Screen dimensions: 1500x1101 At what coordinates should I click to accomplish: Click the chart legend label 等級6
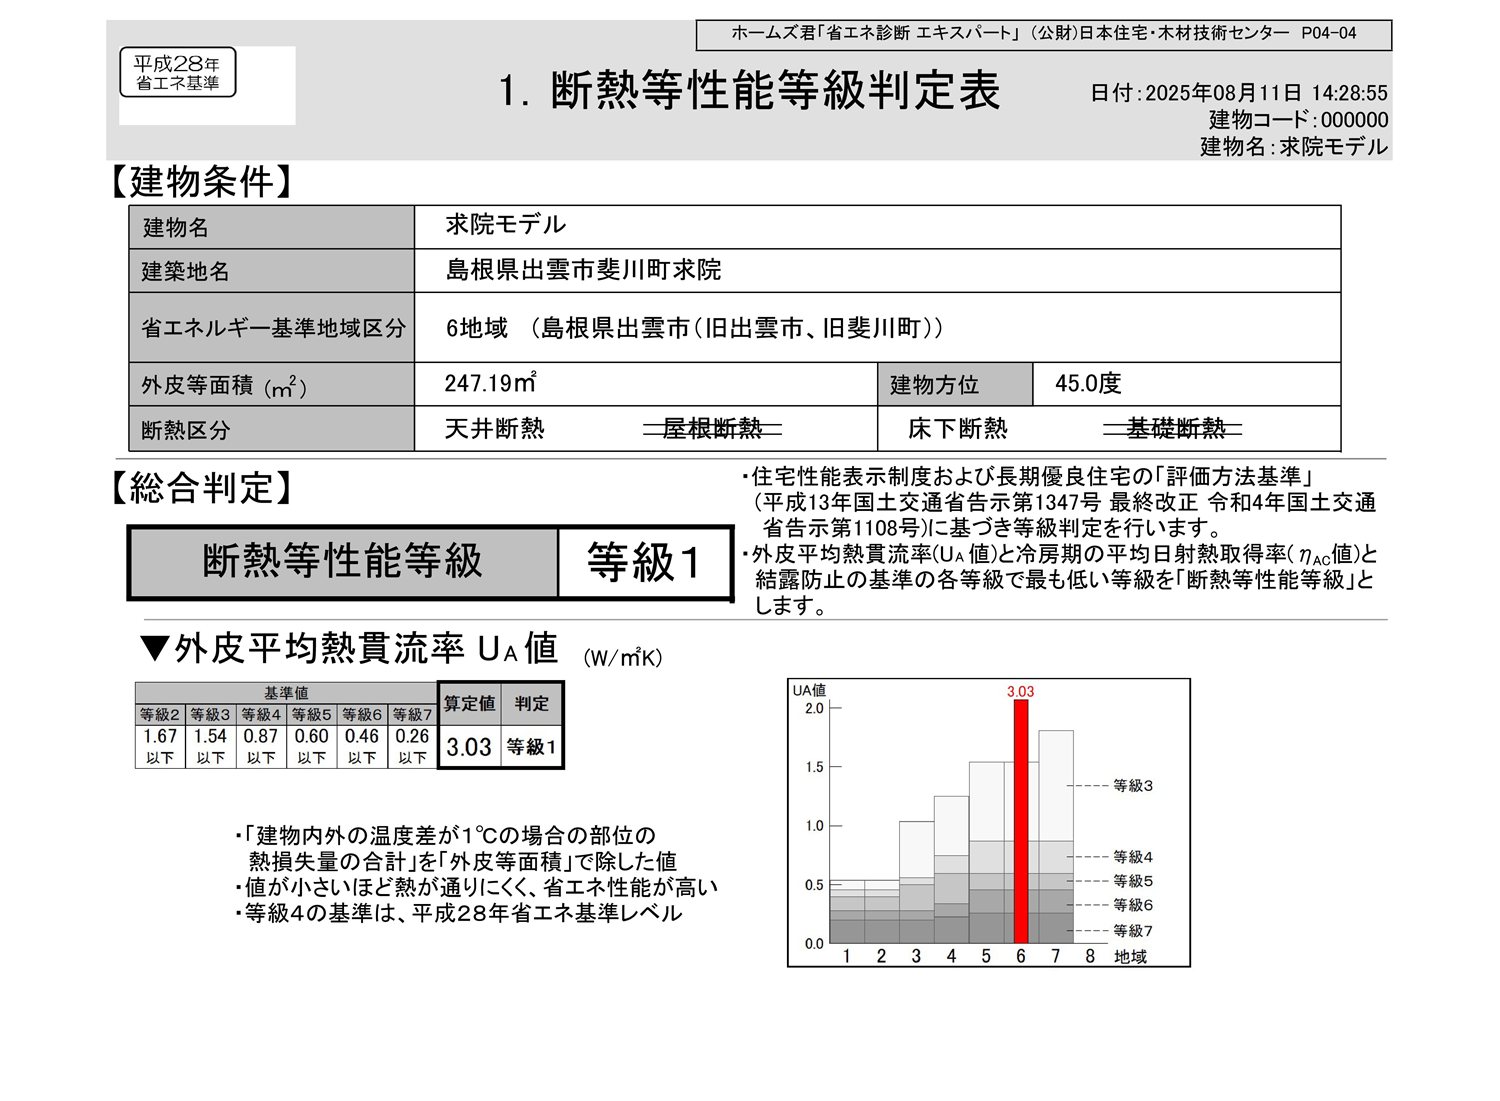click(1133, 905)
